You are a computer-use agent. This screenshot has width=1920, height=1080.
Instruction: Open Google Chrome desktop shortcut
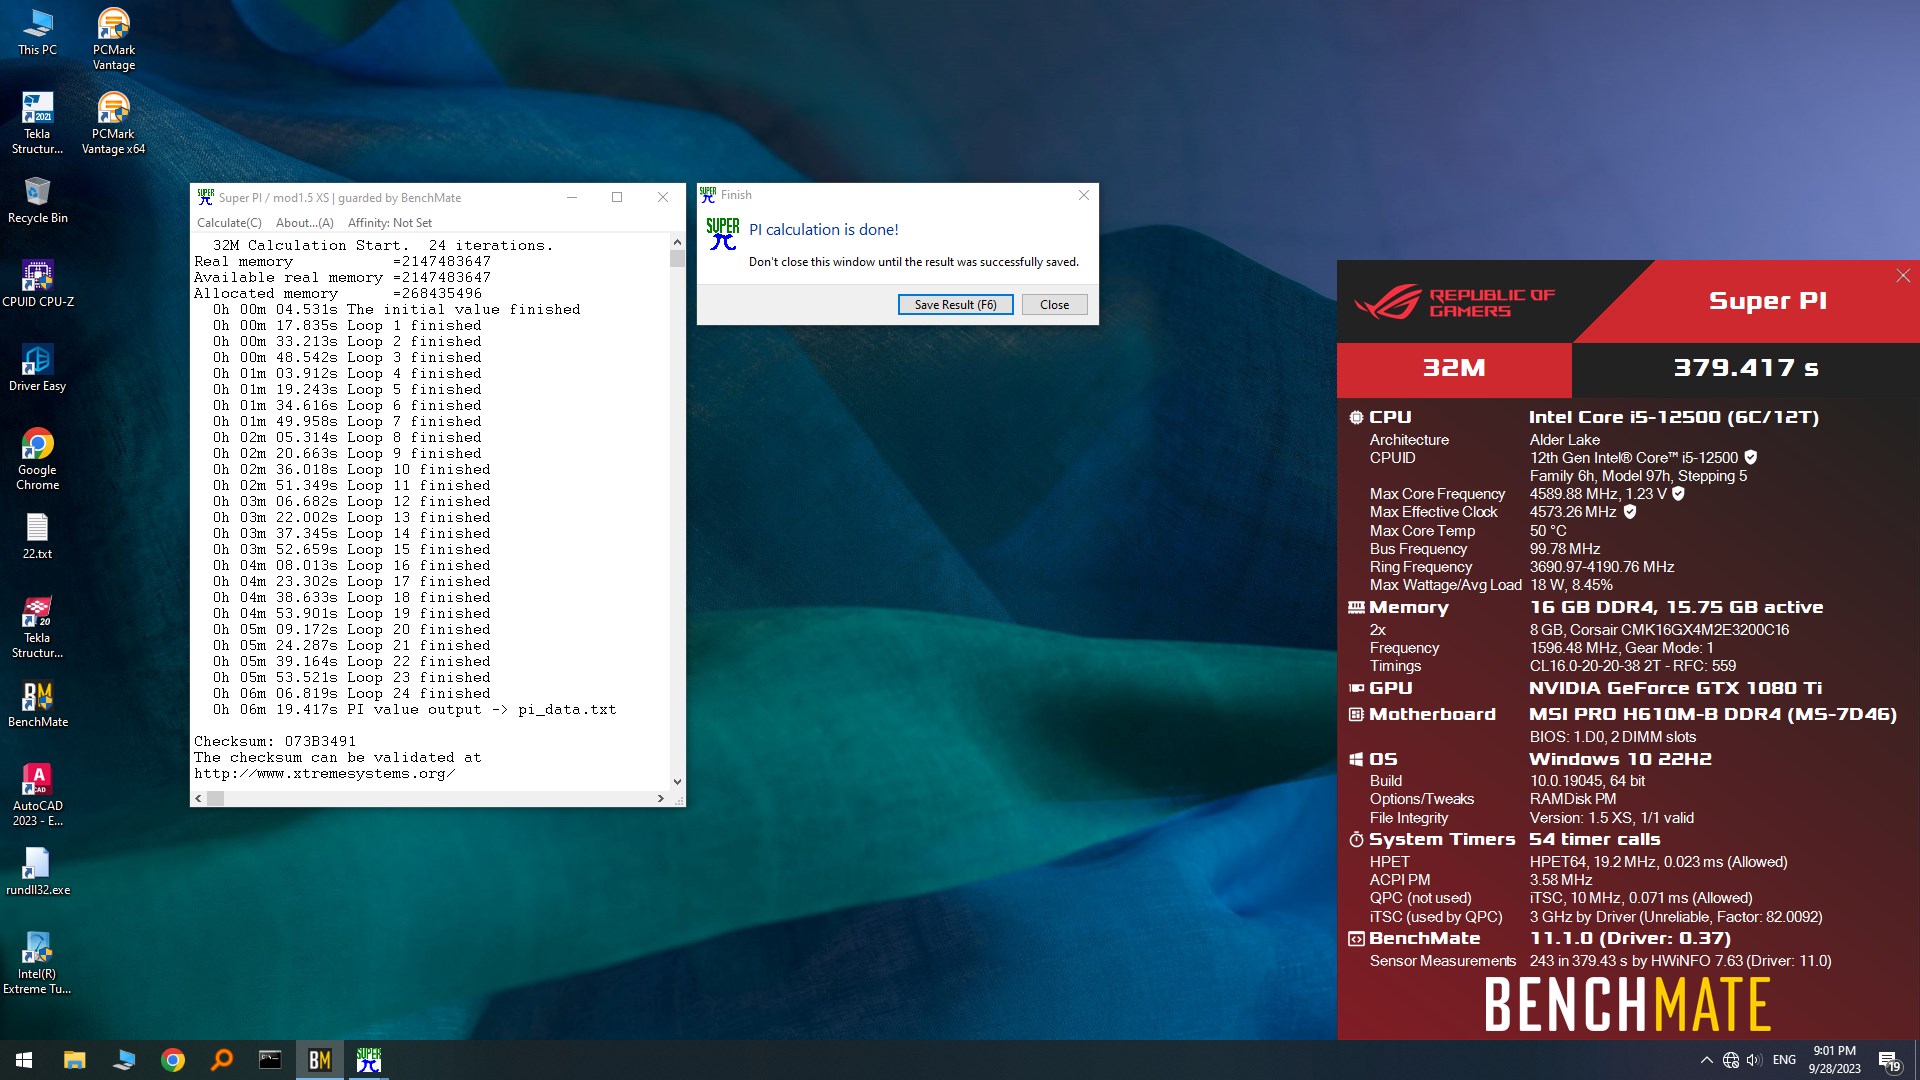click(x=37, y=460)
